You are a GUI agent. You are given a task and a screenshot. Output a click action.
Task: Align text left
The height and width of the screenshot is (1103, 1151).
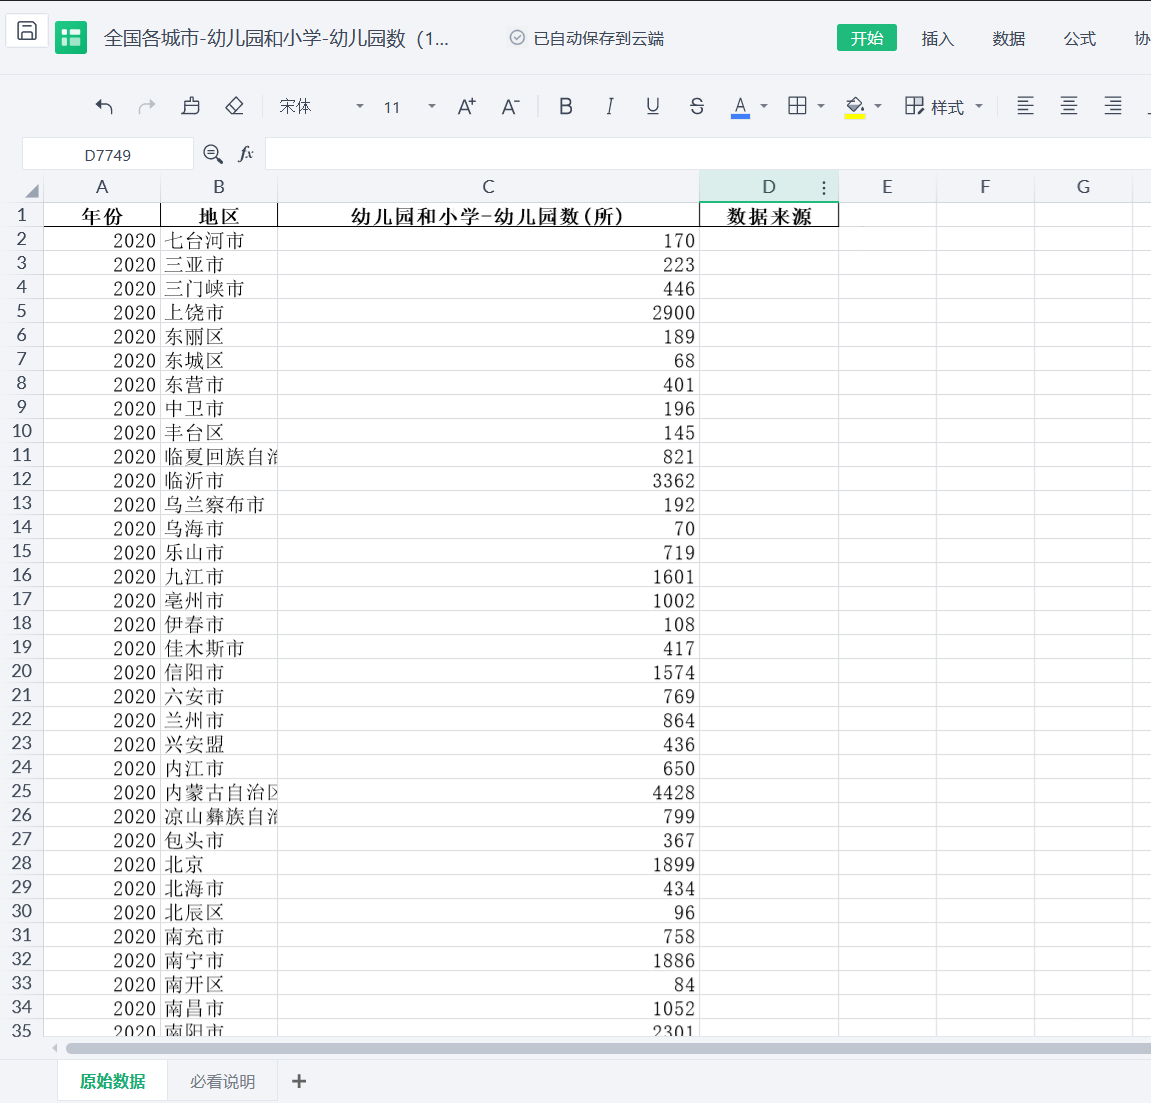[x=1025, y=106]
